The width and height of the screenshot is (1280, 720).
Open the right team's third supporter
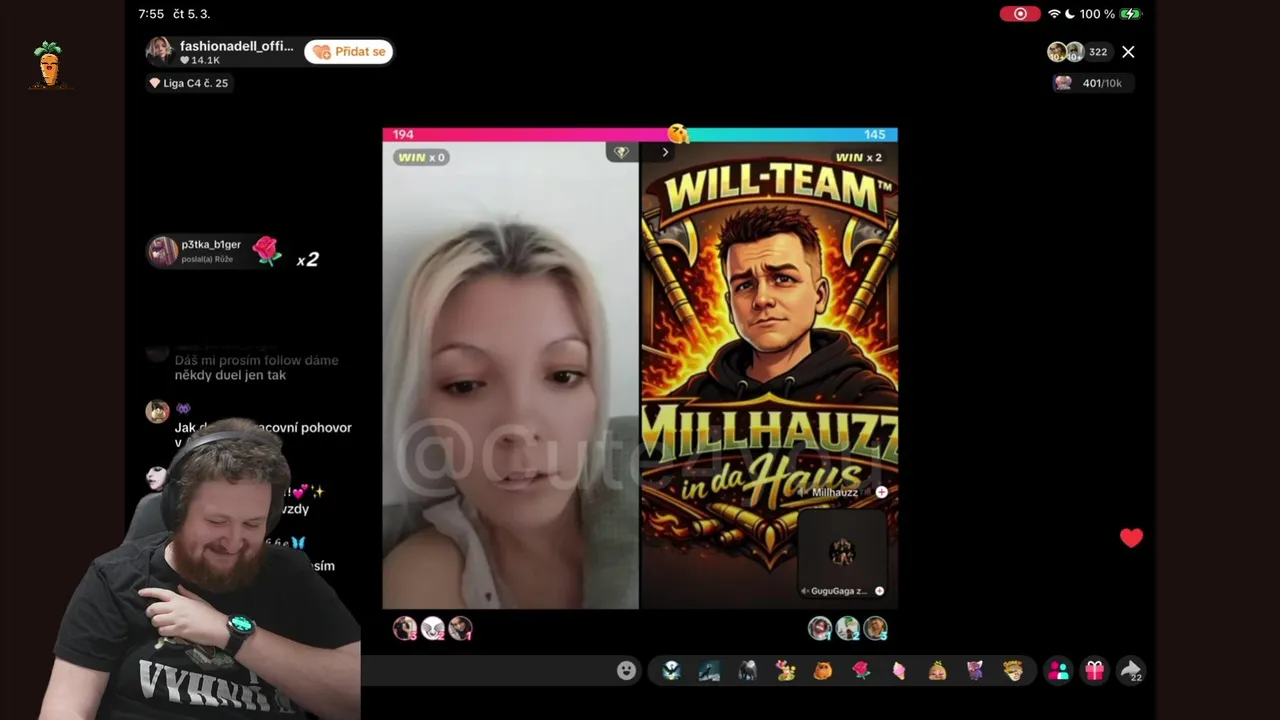click(x=876, y=628)
